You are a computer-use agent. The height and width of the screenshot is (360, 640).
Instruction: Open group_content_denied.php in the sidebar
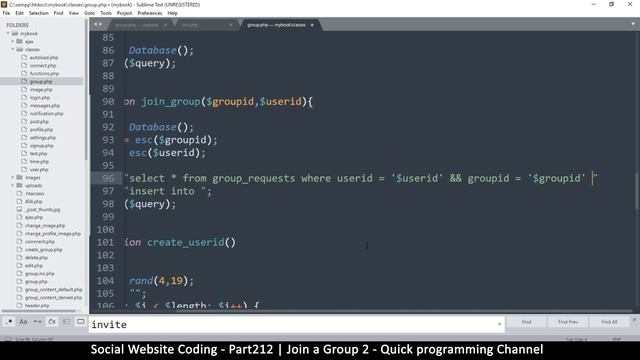pyautogui.click(x=53, y=298)
